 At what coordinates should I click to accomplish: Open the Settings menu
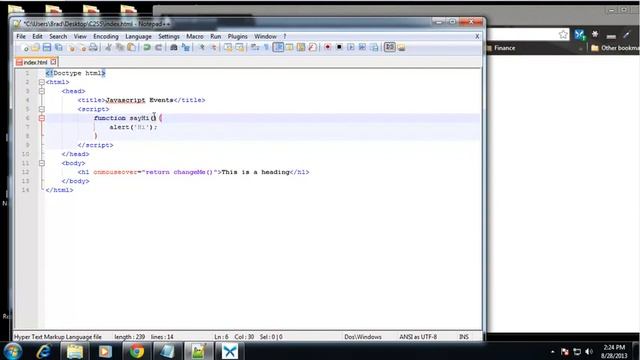pos(169,36)
